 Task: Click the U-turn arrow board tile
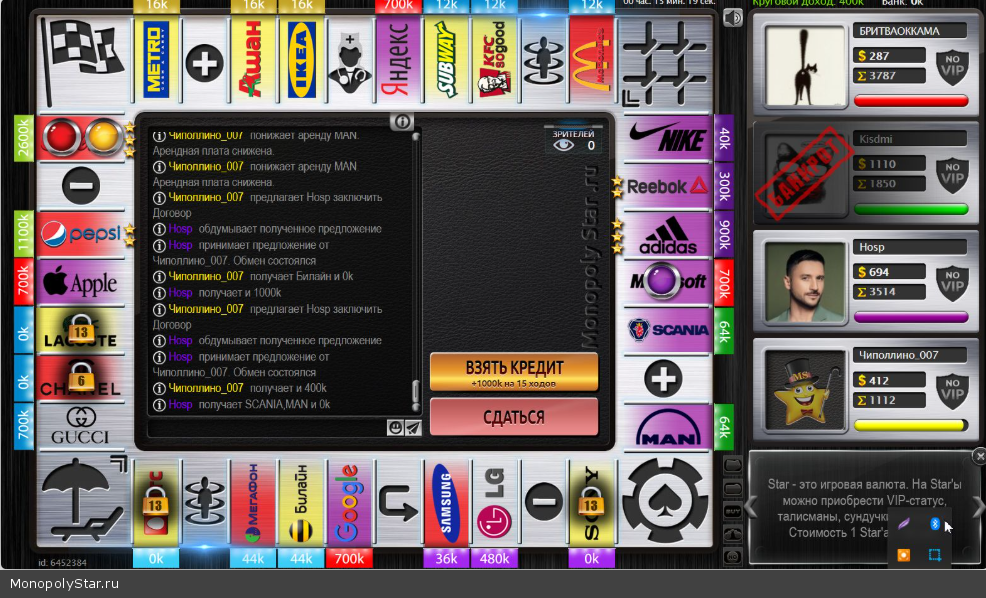(398, 502)
